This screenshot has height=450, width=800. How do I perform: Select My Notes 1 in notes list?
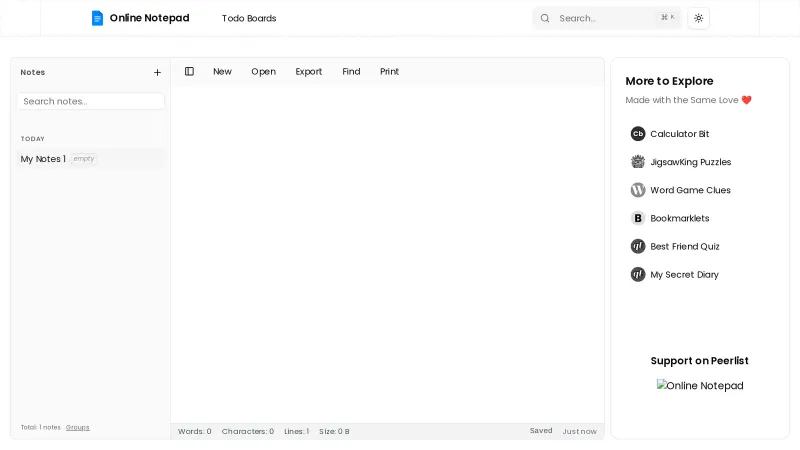point(43,159)
